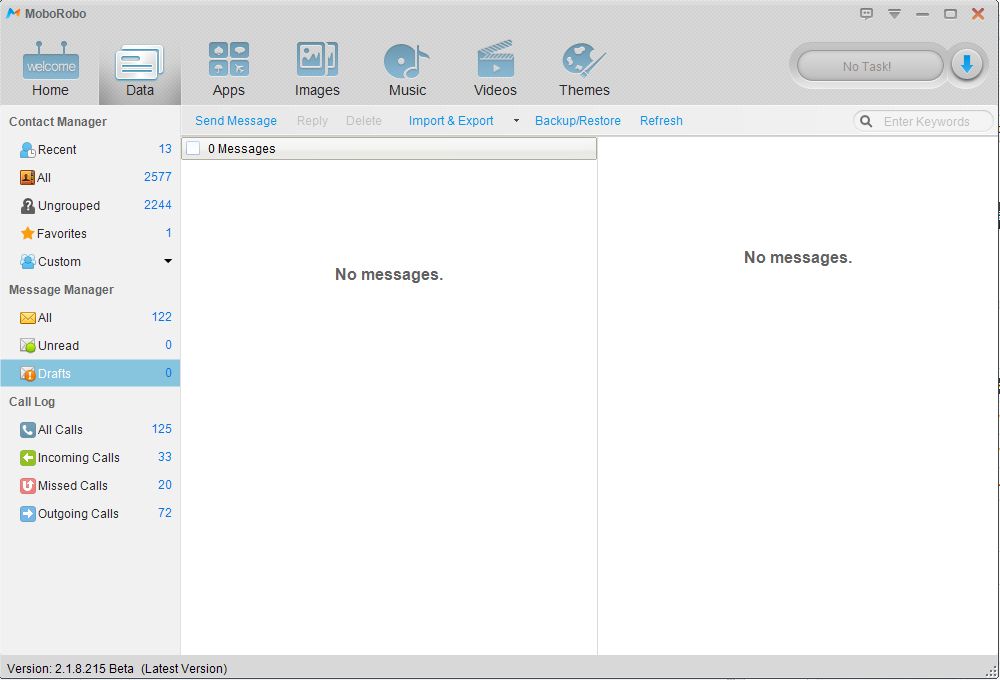This screenshot has height=680, width=1000.
Task: Click the Contact Manager heading
Action: click(x=57, y=121)
